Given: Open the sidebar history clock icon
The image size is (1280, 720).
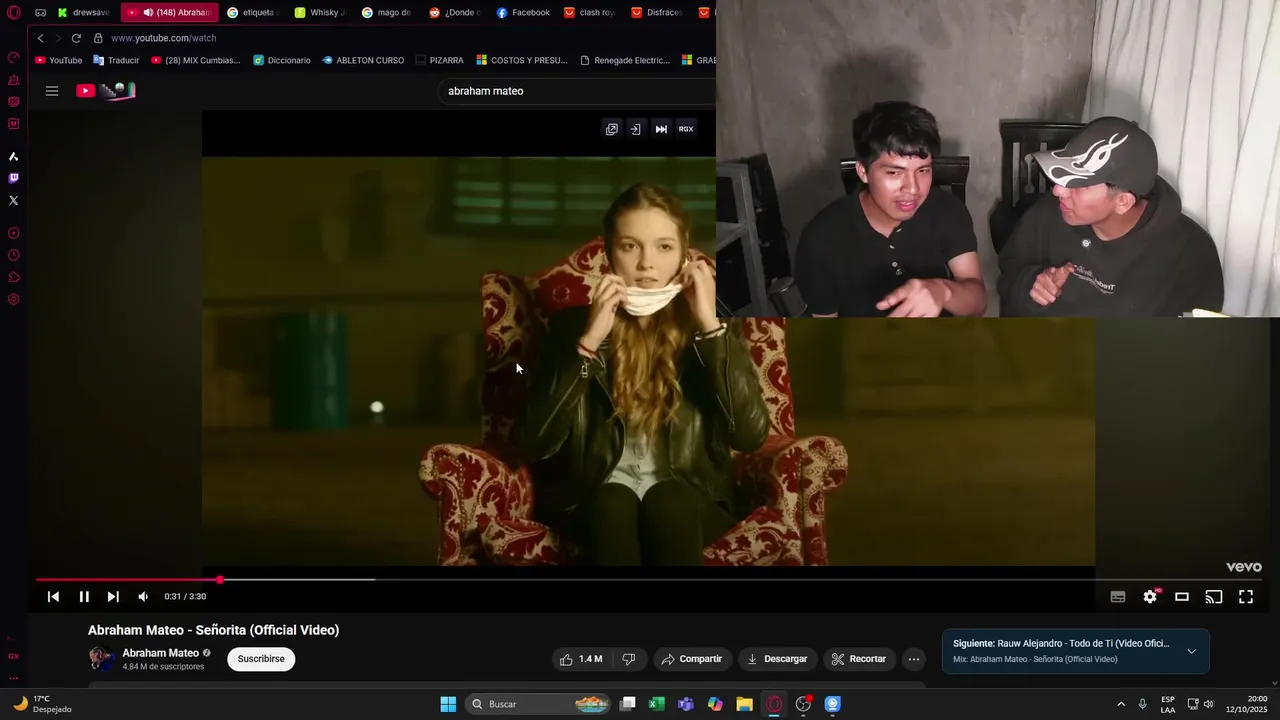Looking at the screenshot, I should [13, 255].
